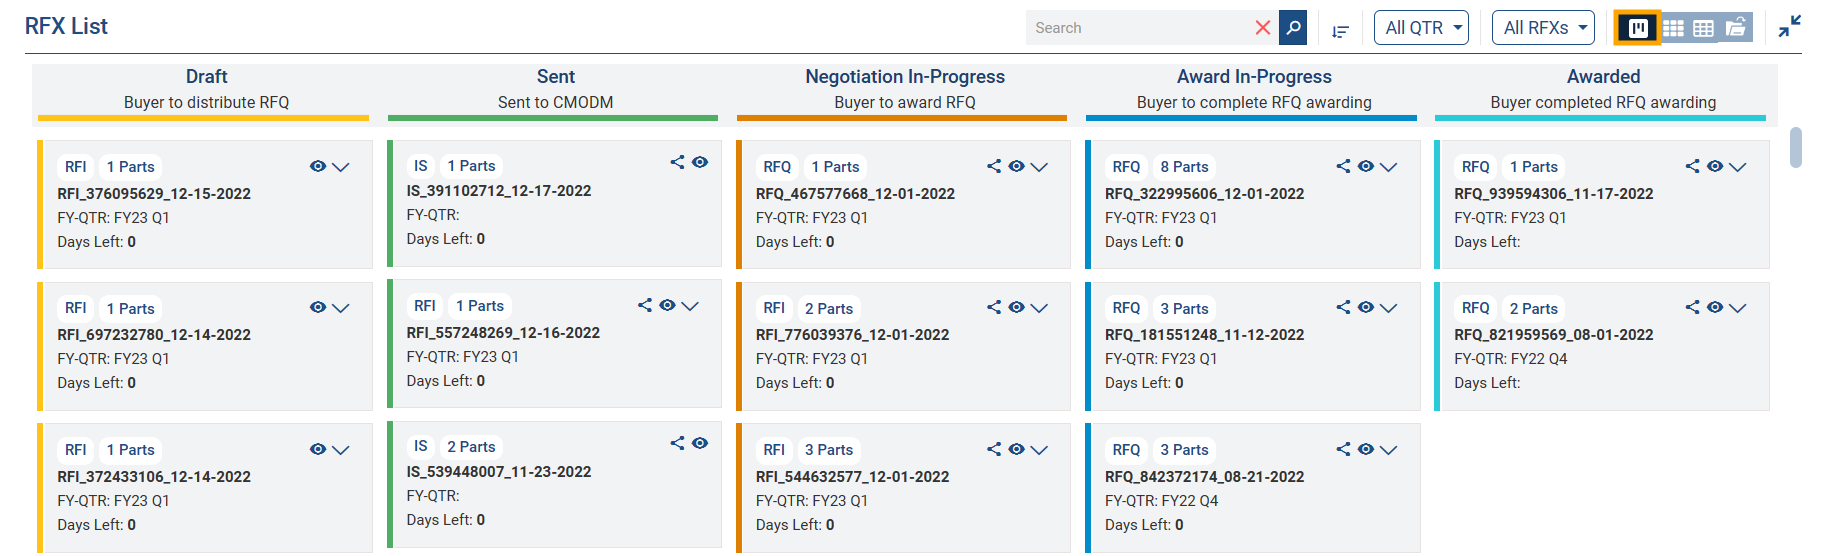Screen dimensions: 1823x556
Task: Click the search magnifier button
Action: click(1293, 28)
